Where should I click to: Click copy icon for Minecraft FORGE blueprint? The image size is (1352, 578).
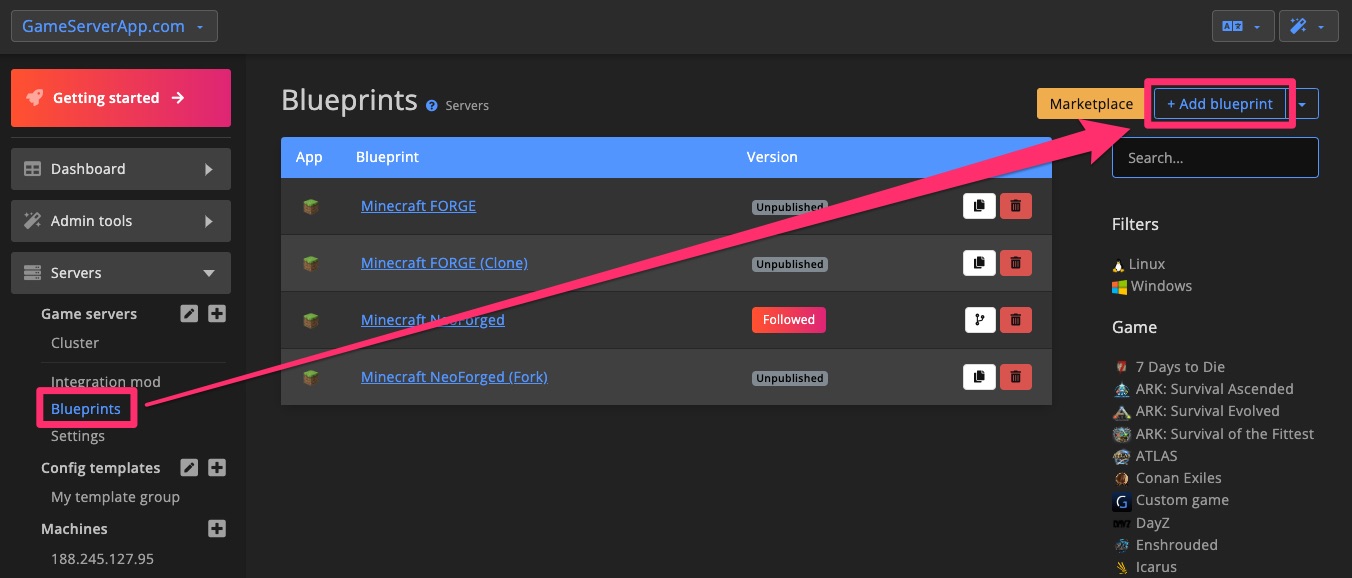[979, 206]
